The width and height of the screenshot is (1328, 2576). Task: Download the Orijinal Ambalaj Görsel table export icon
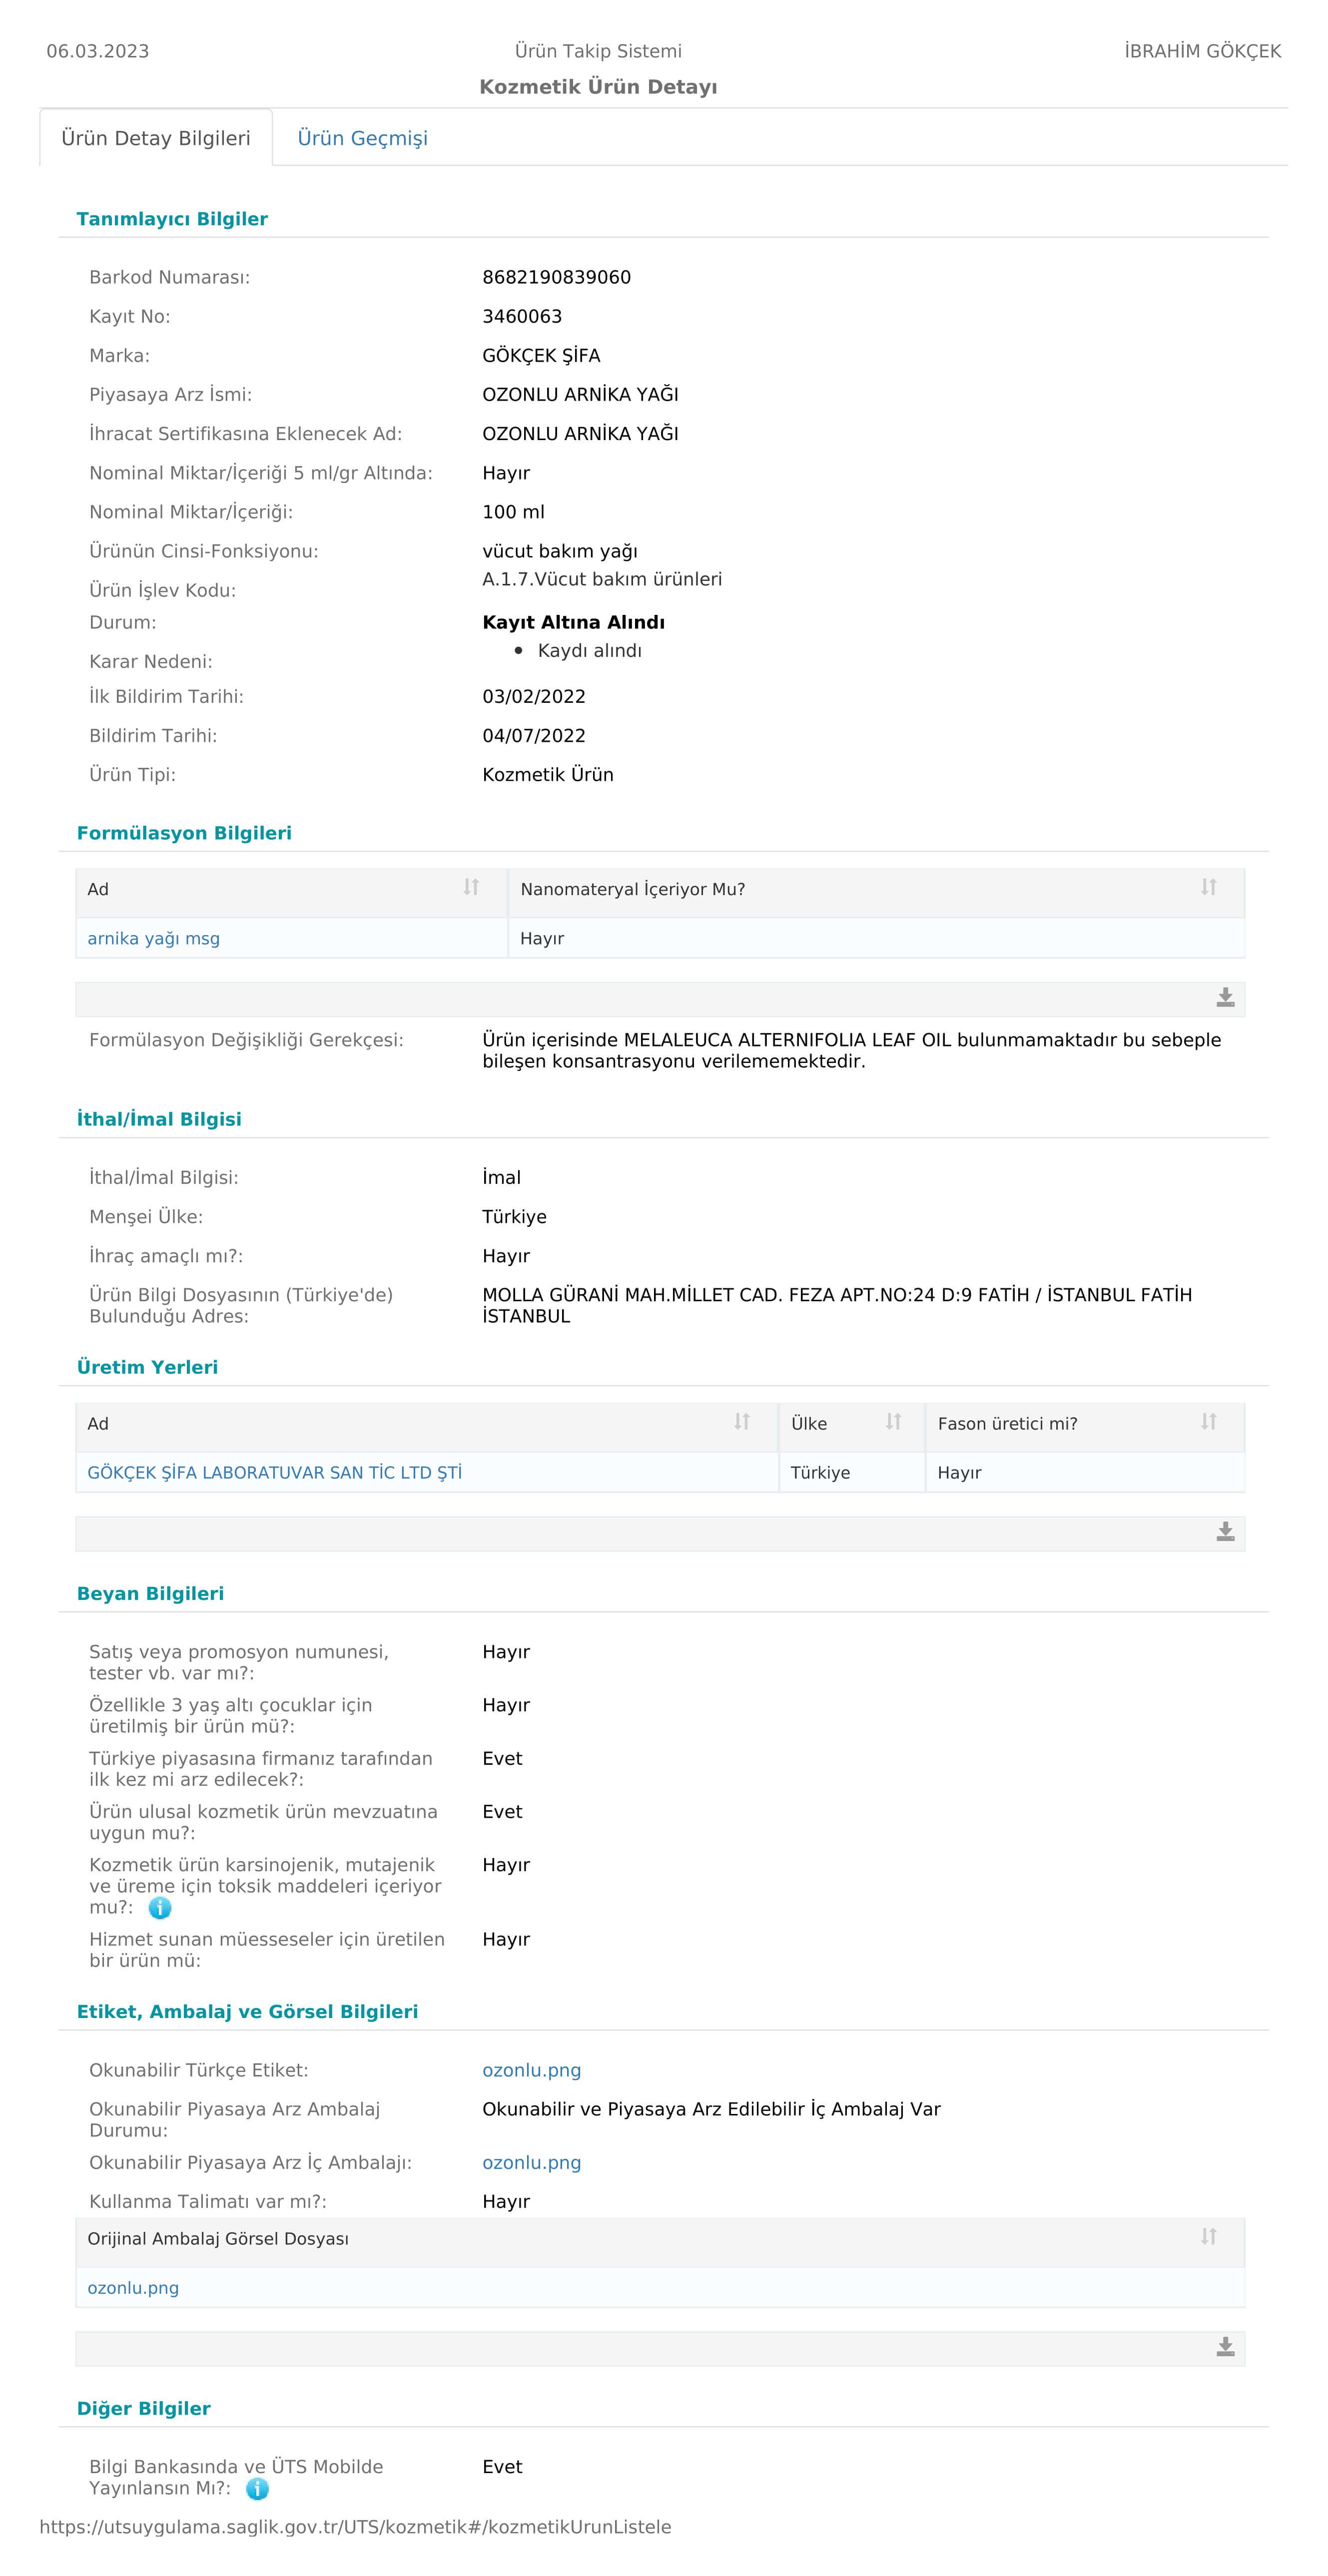pyautogui.click(x=1225, y=2347)
